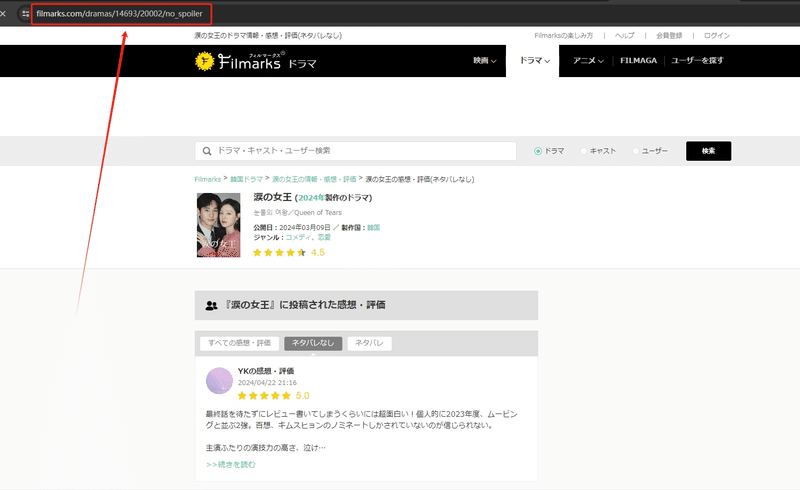The width and height of the screenshot is (800, 490).
Task: Click the 韓国 production country link
Action: tap(373, 228)
